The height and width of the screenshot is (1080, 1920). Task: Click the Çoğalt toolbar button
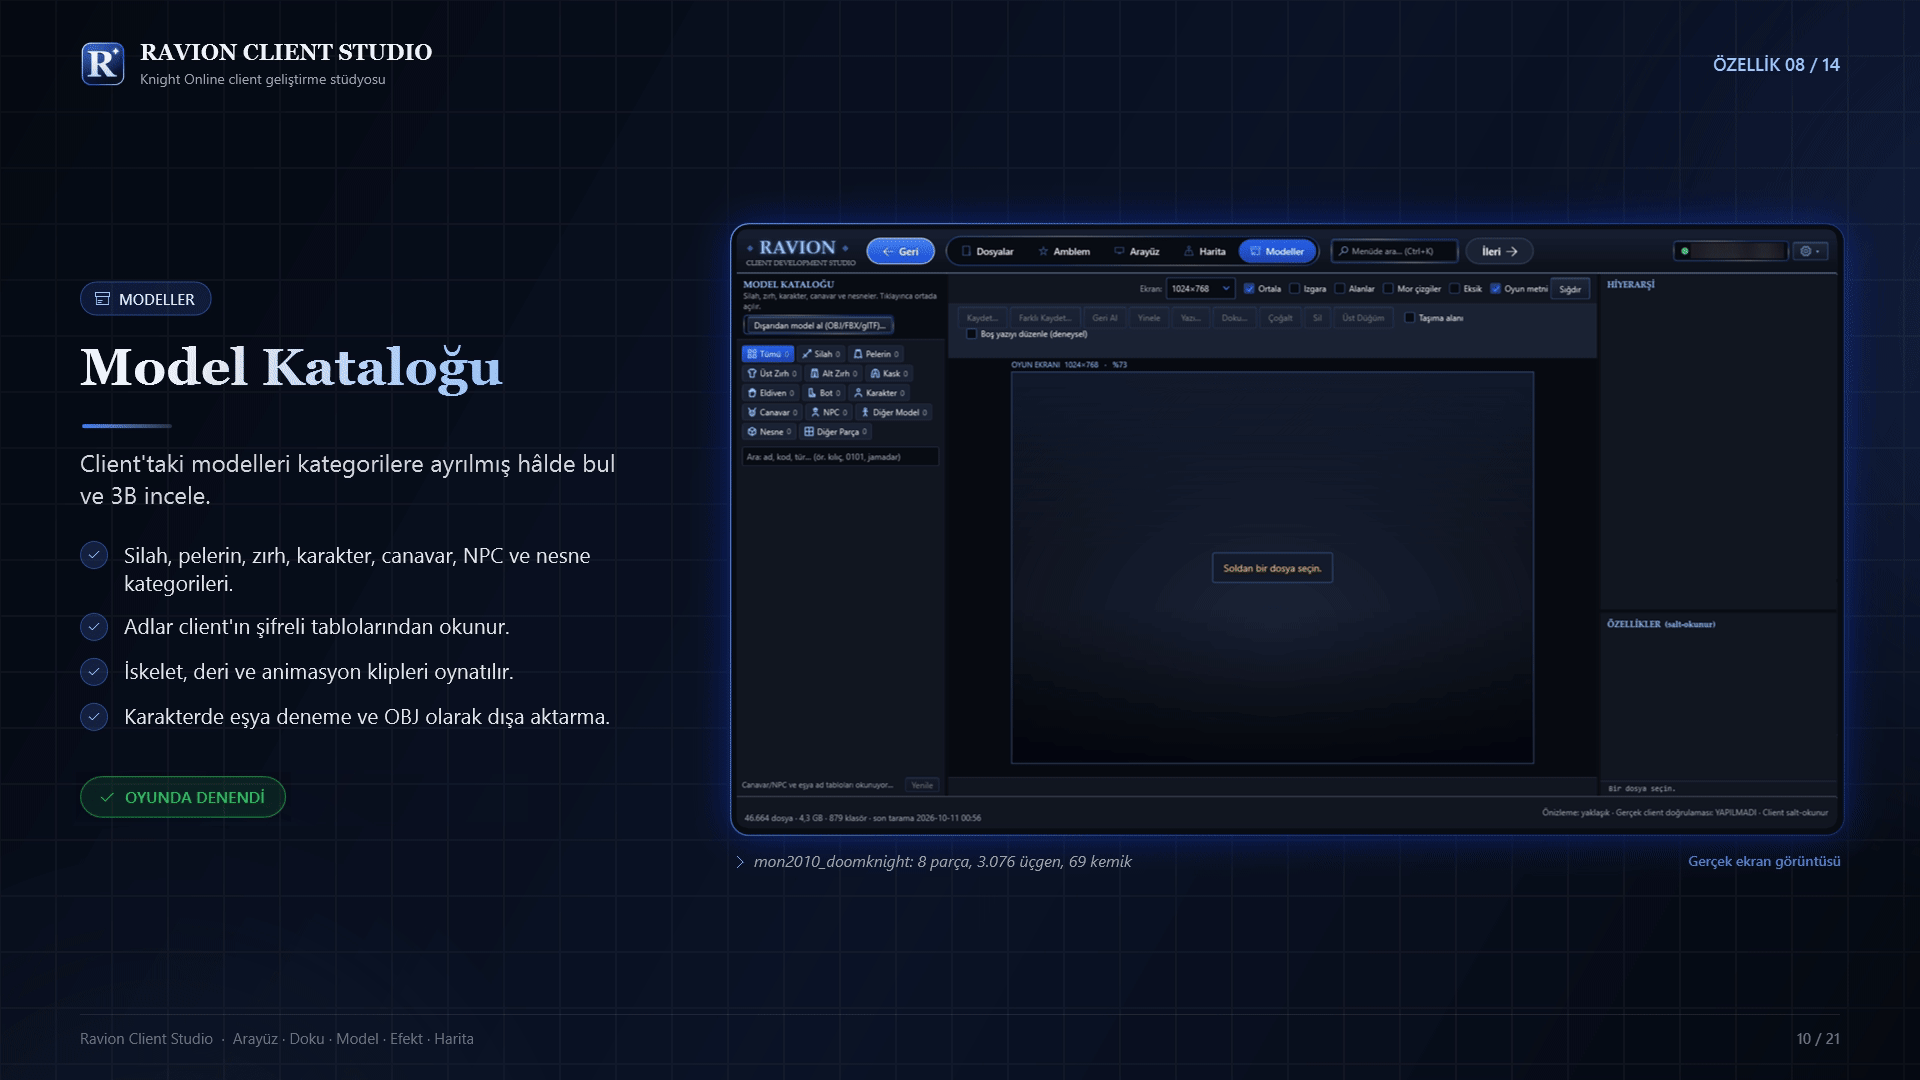(1280, 318)
